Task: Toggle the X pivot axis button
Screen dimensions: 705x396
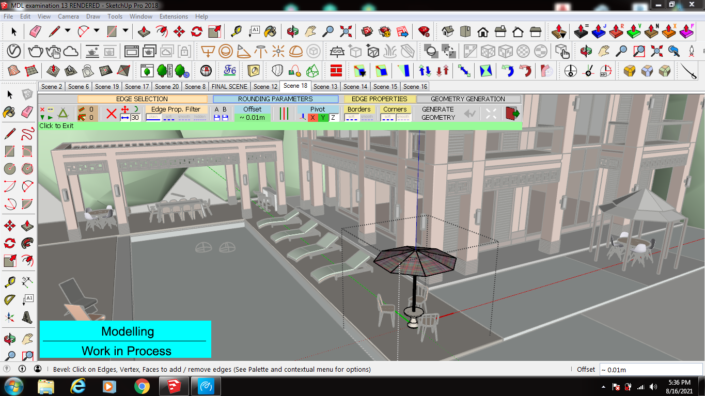Action: (313, 118)
